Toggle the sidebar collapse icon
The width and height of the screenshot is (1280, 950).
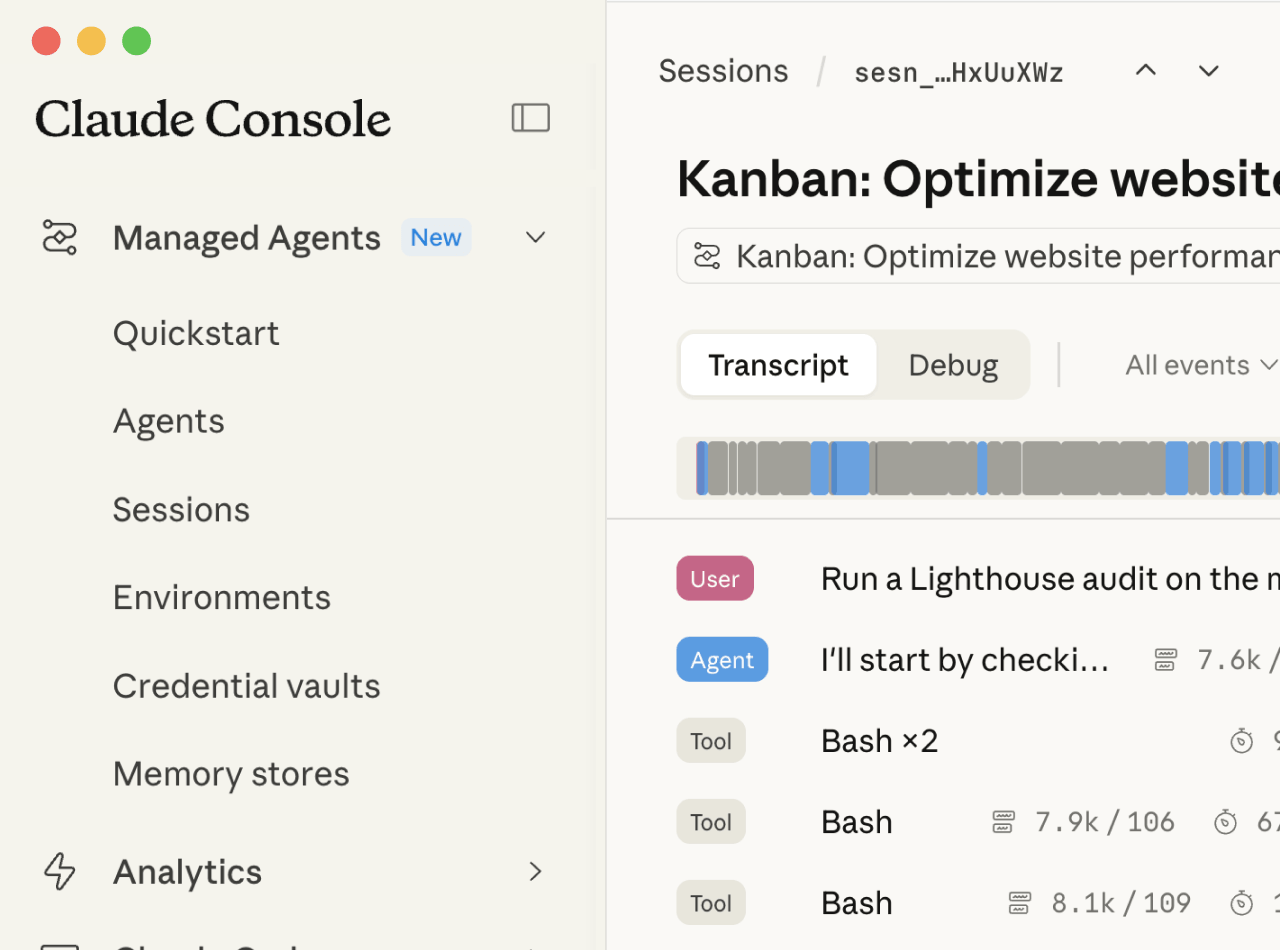tap(531, 118)
